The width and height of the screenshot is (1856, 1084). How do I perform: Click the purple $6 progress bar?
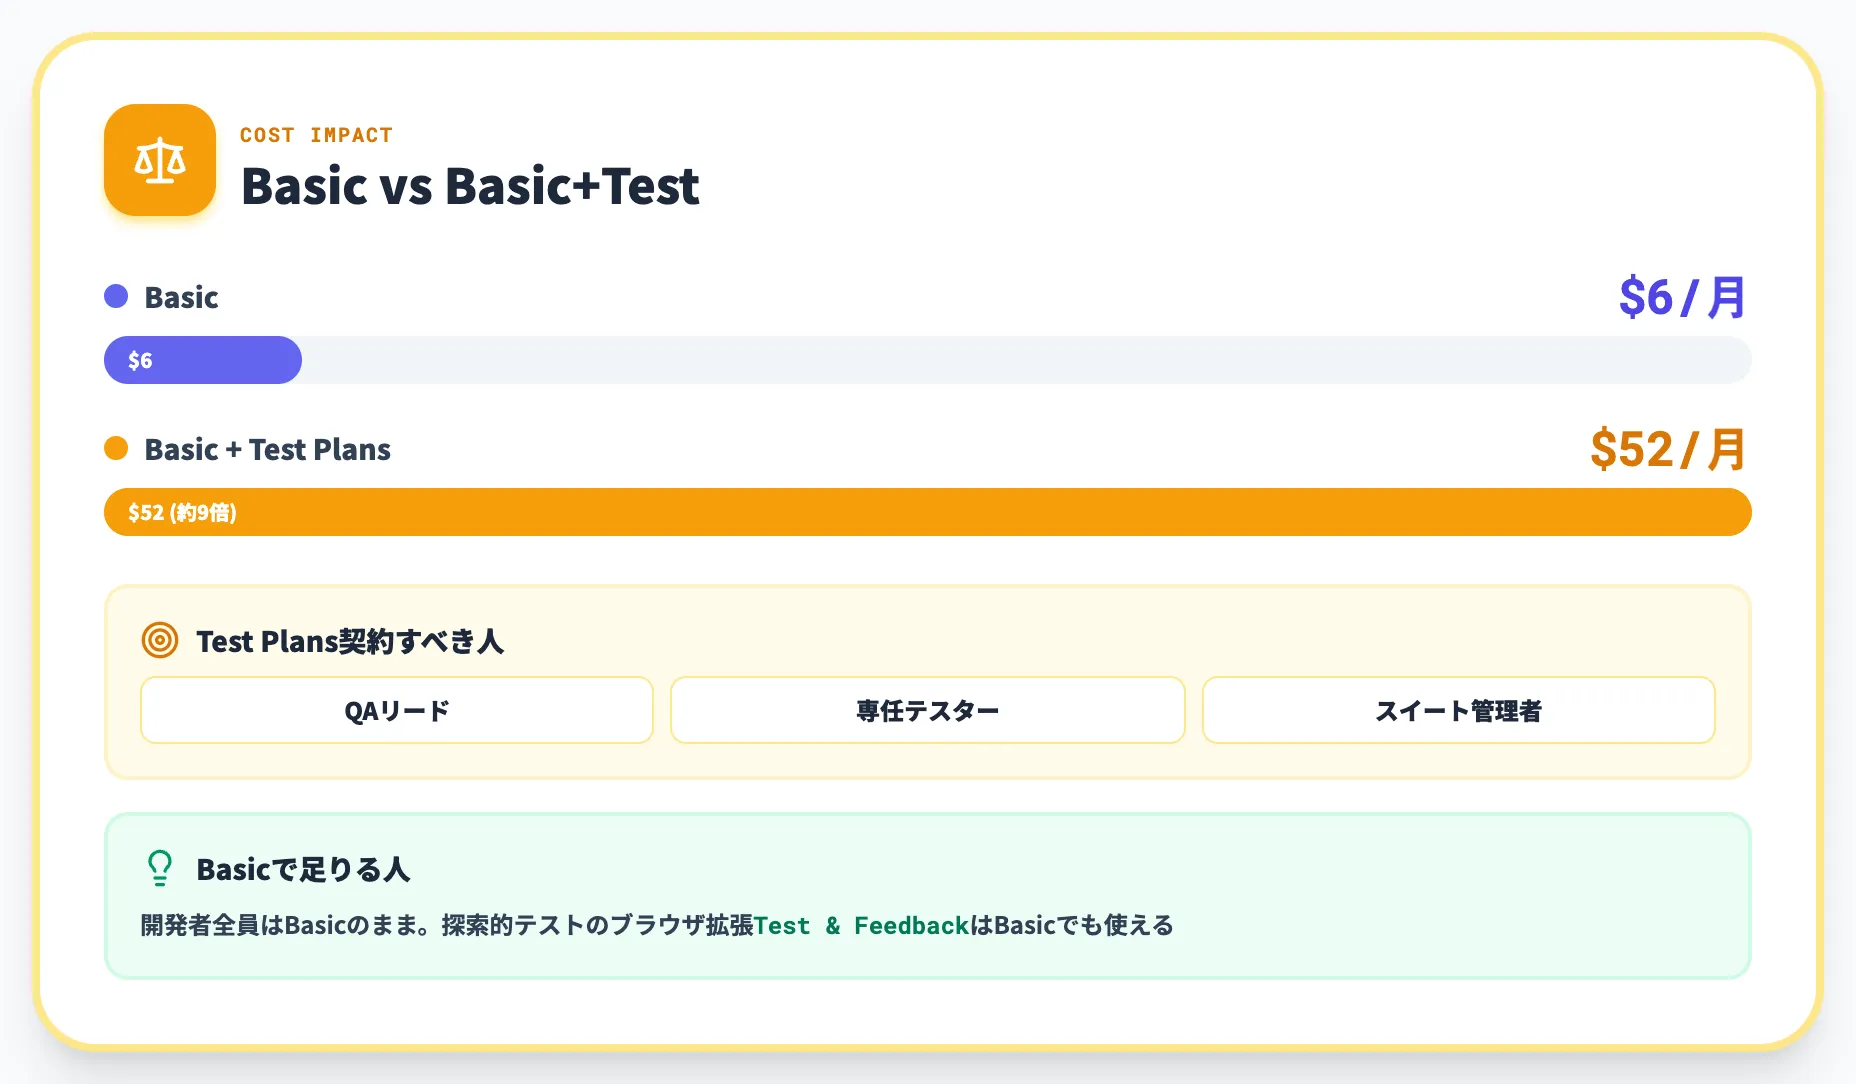[x=203, y=360]
